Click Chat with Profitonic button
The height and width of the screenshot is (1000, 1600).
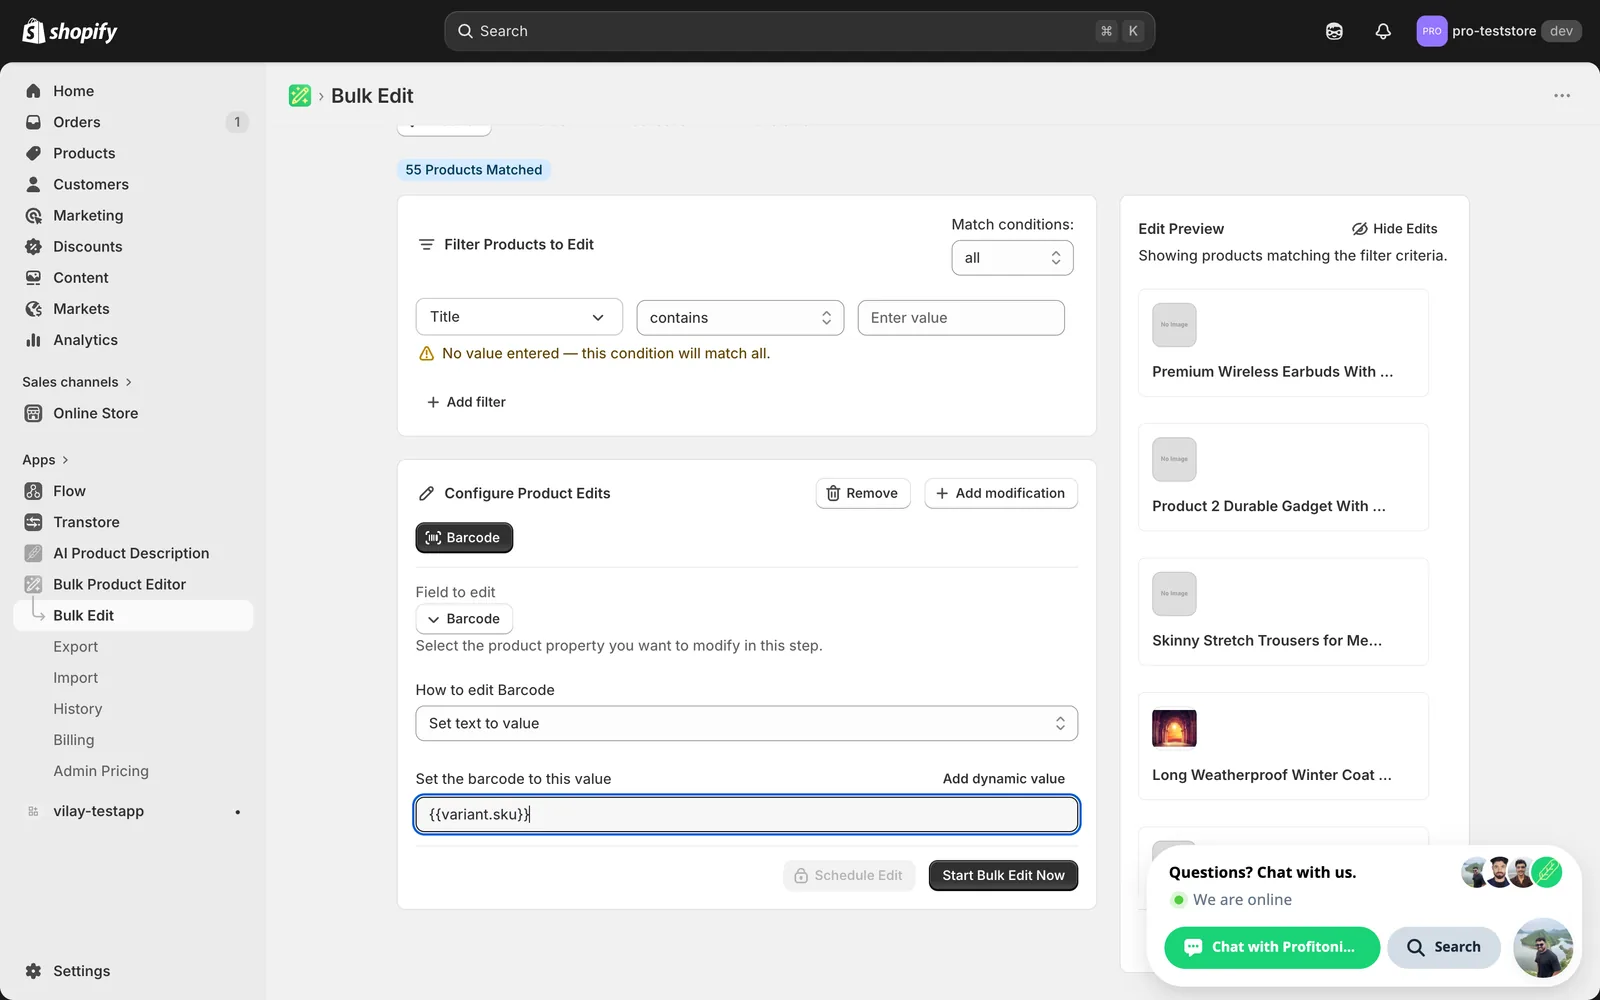click(1272, 947)
